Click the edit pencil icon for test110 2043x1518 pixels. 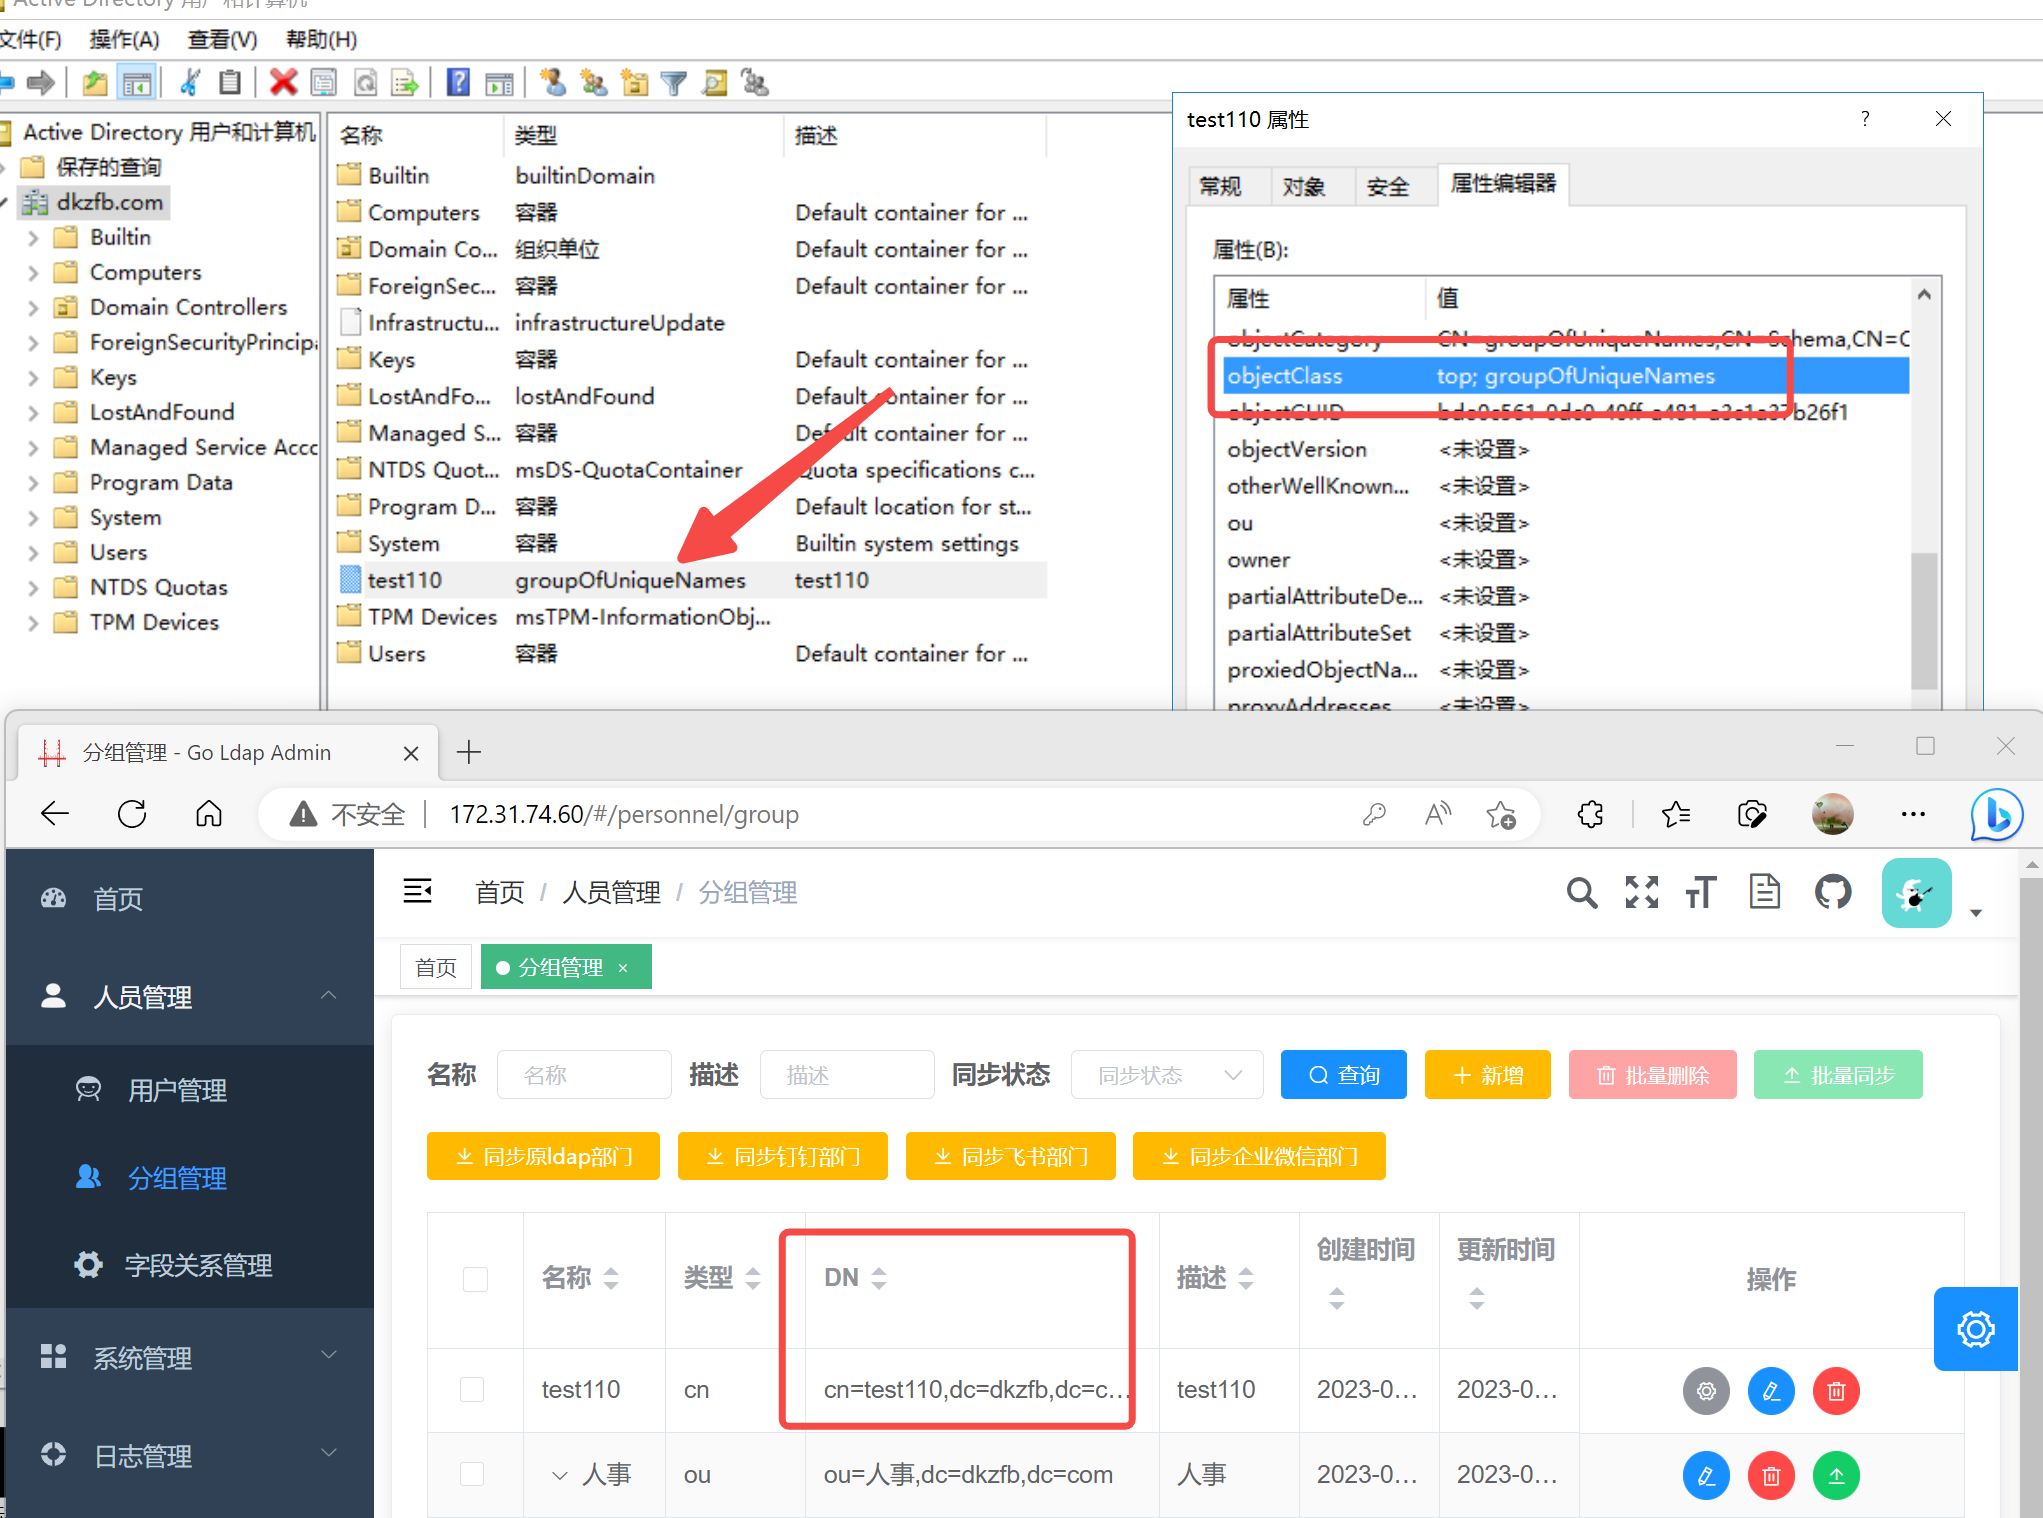click(1771, 1391)
